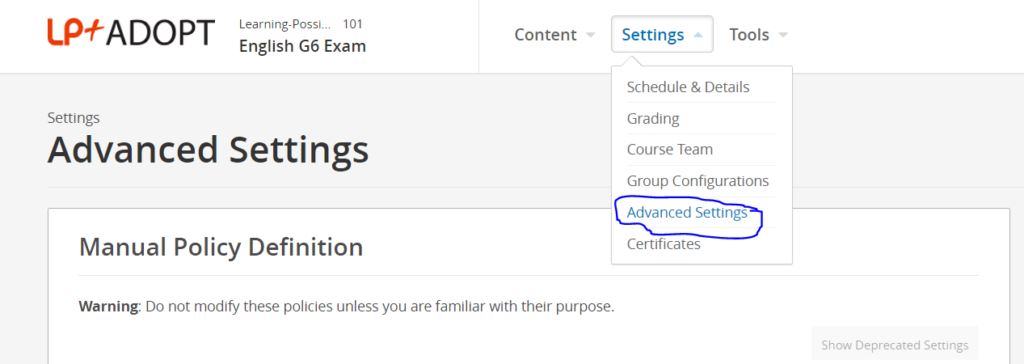Viewport: 1024px width, 364px height.
Task: Open Course Team settings
Action: tap(669, 150)
